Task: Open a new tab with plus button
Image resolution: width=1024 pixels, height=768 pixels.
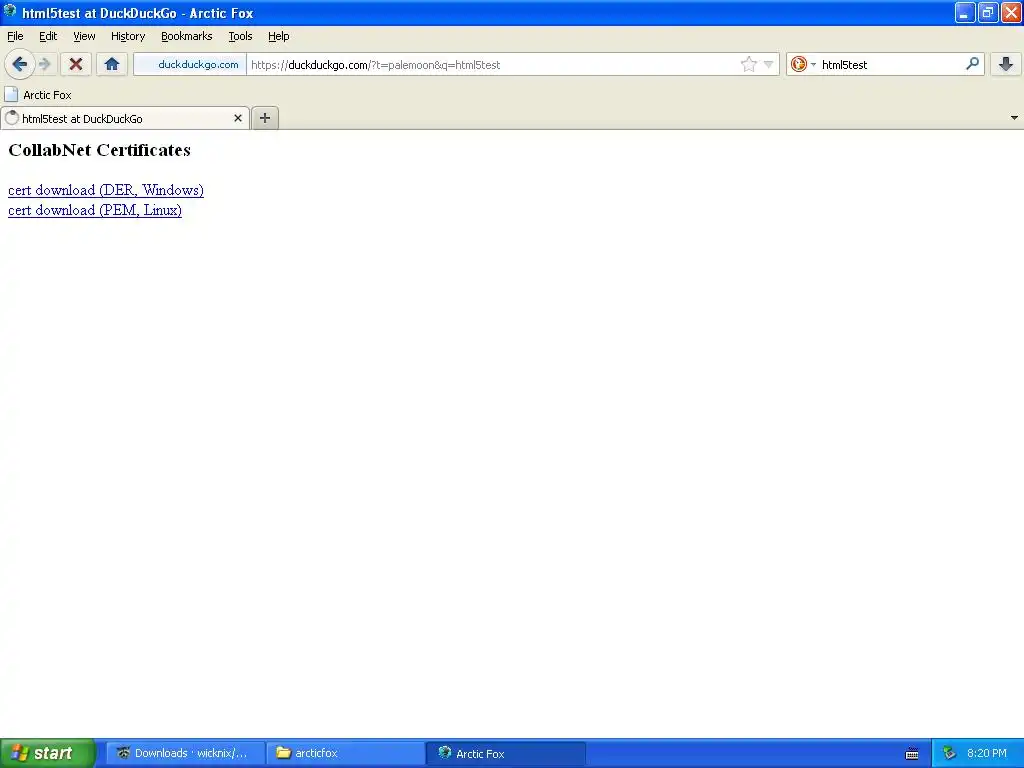Action: (265, 118)
